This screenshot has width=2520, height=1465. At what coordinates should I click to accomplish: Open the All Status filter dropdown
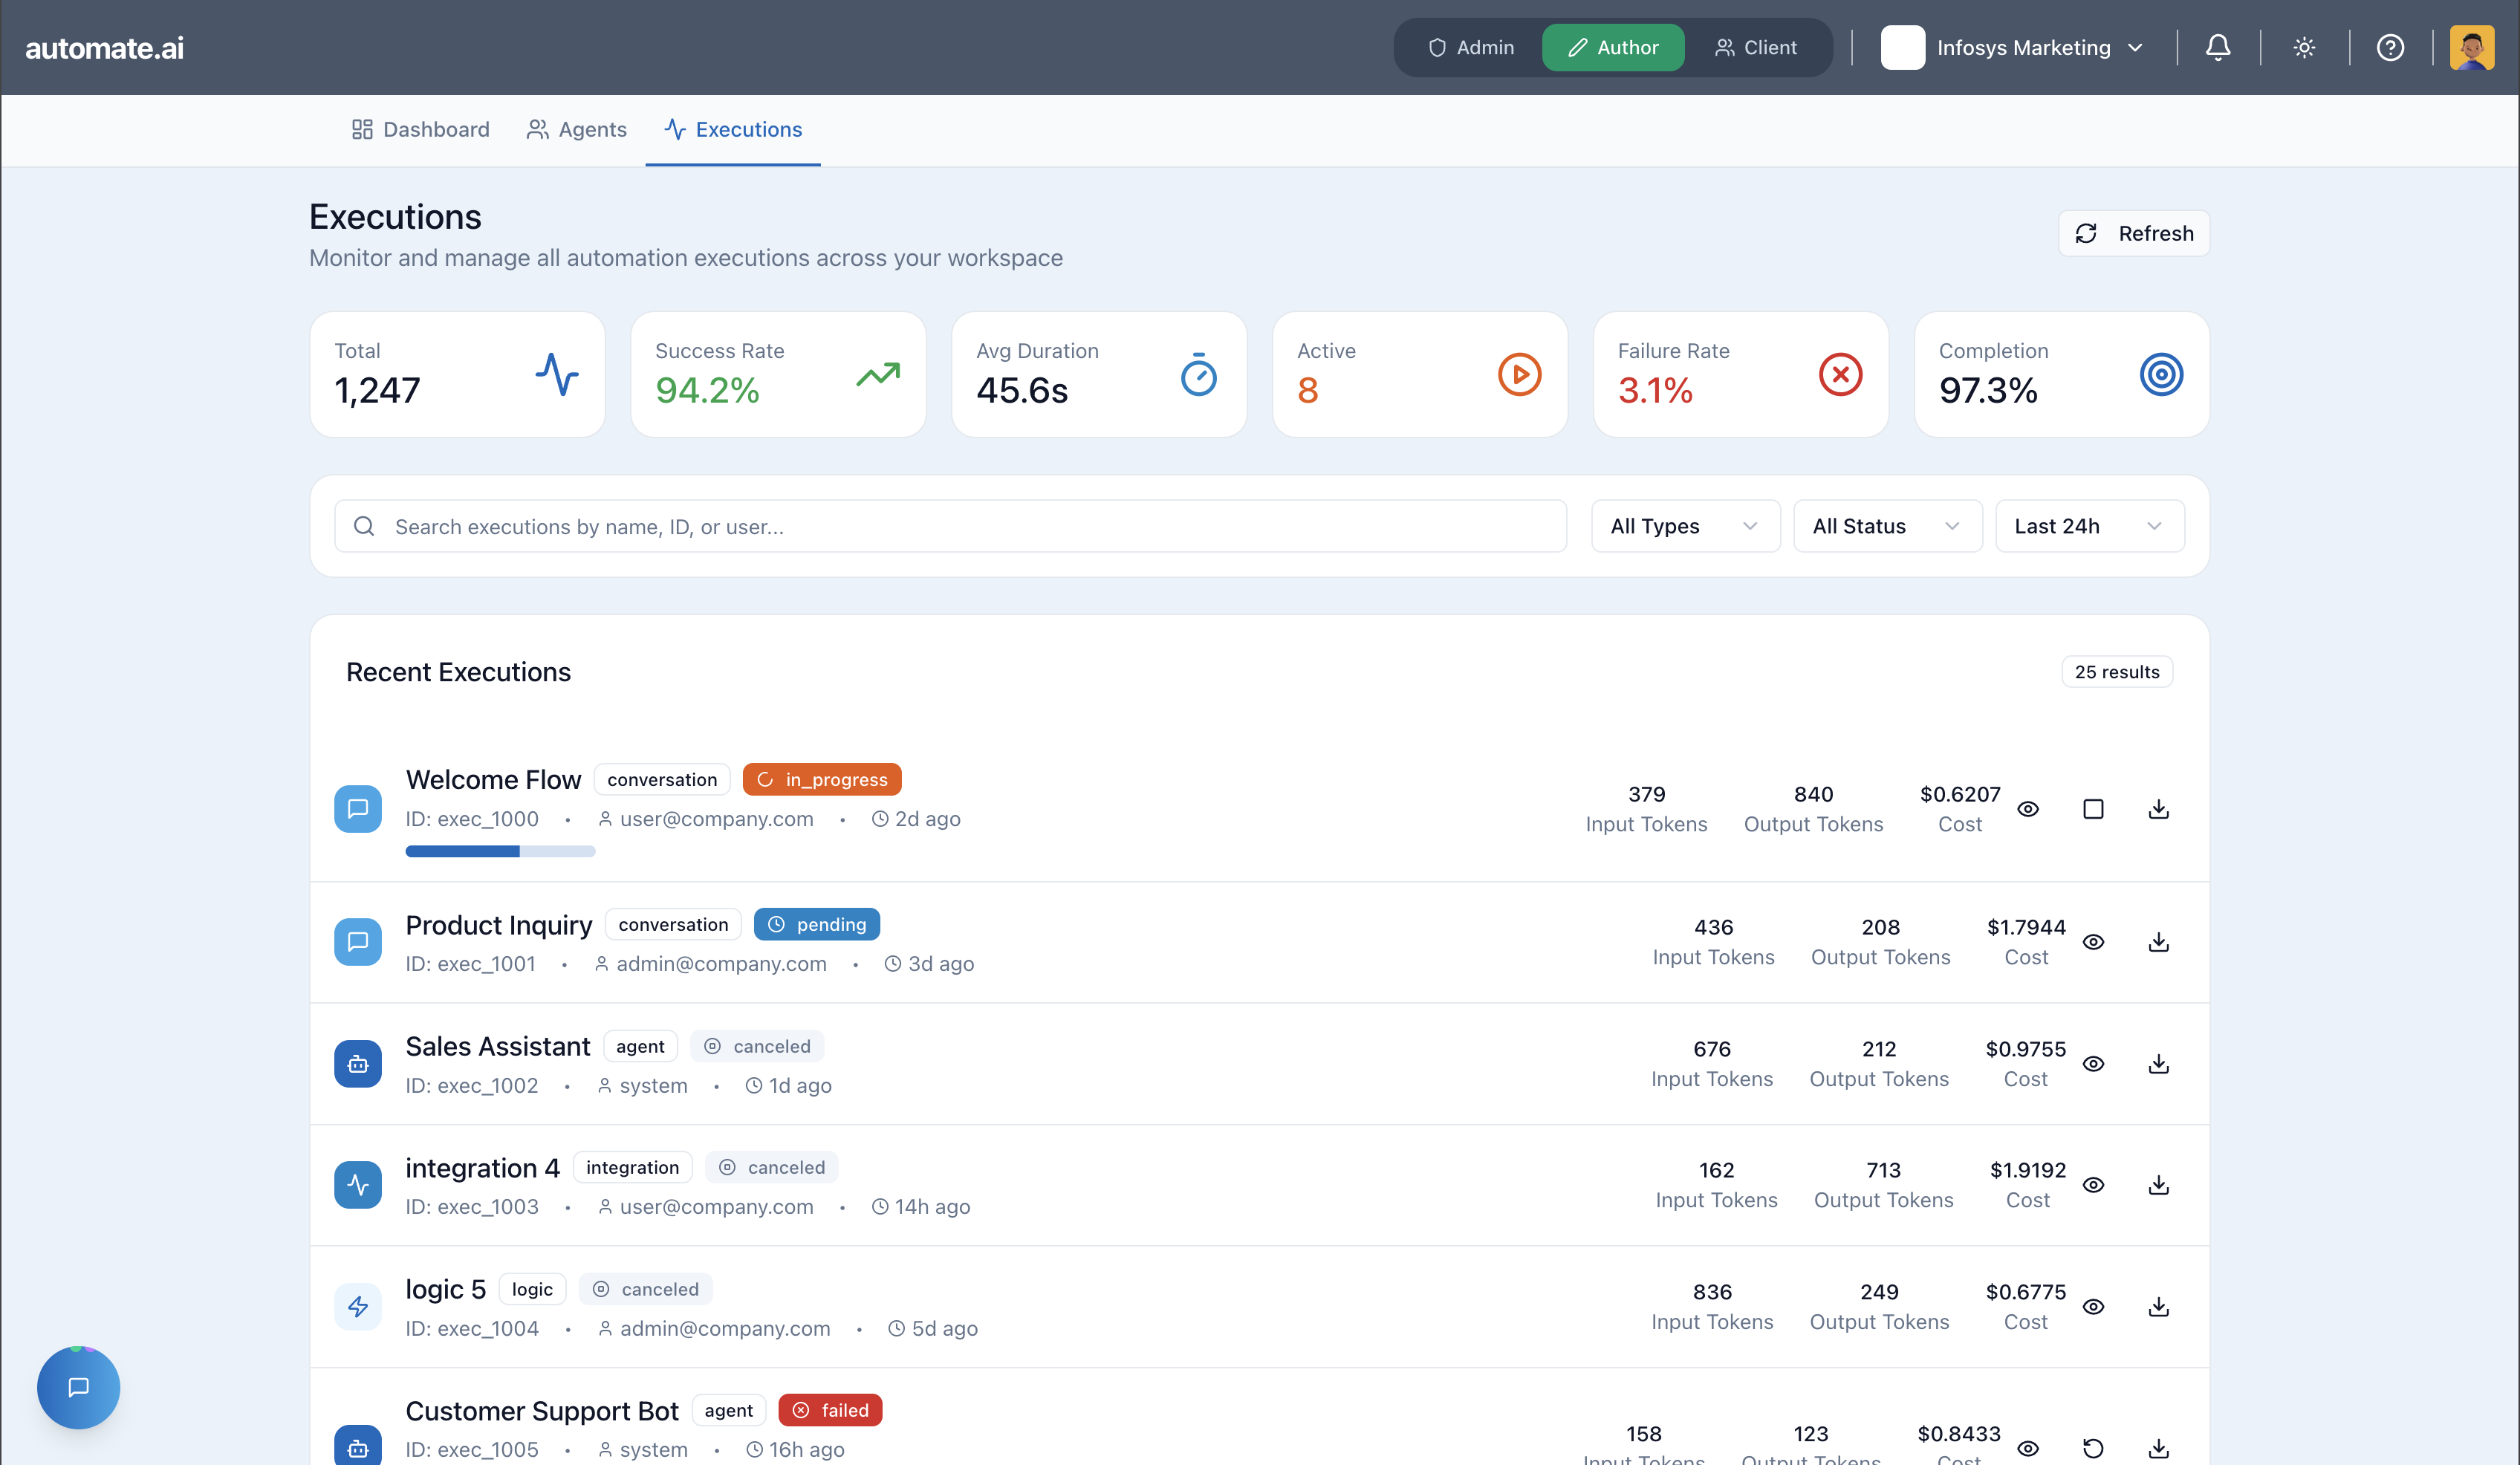(1887, 526)
